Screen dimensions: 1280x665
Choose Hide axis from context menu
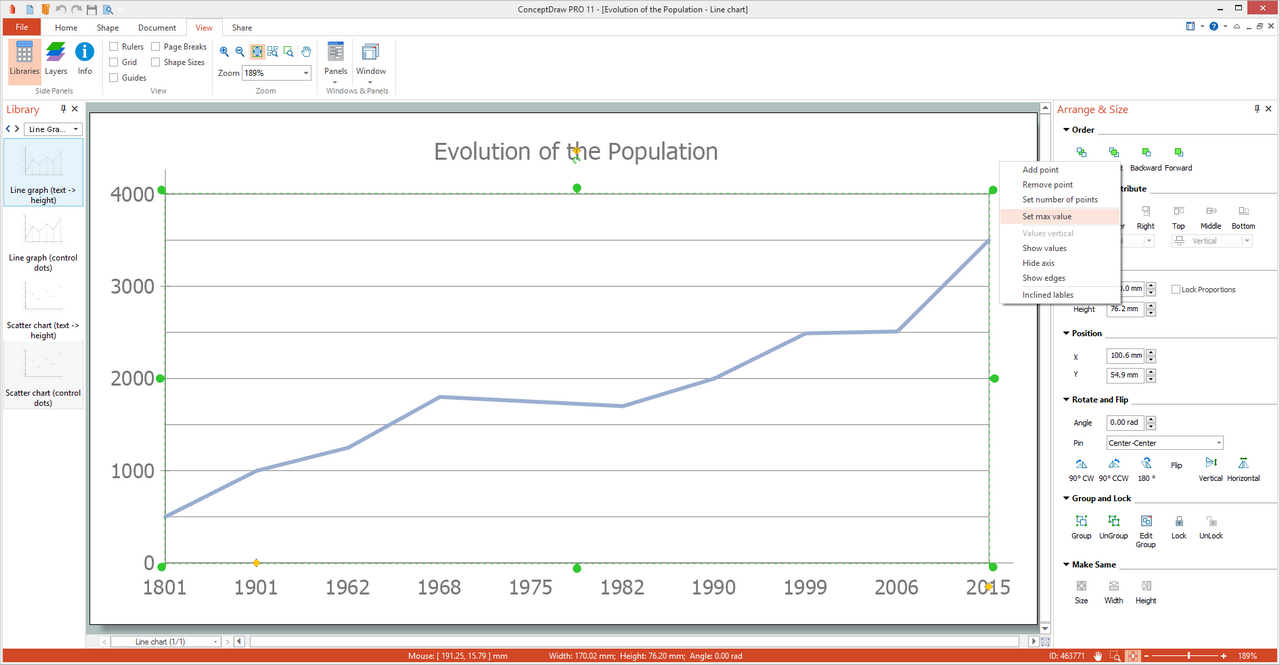[x=1059, y=263]
